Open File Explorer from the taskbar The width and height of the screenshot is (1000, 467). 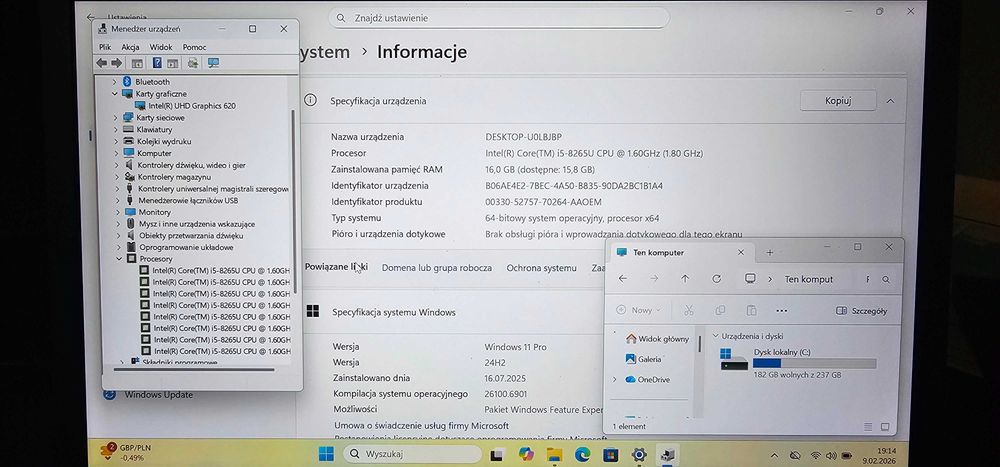click(554, 454)
